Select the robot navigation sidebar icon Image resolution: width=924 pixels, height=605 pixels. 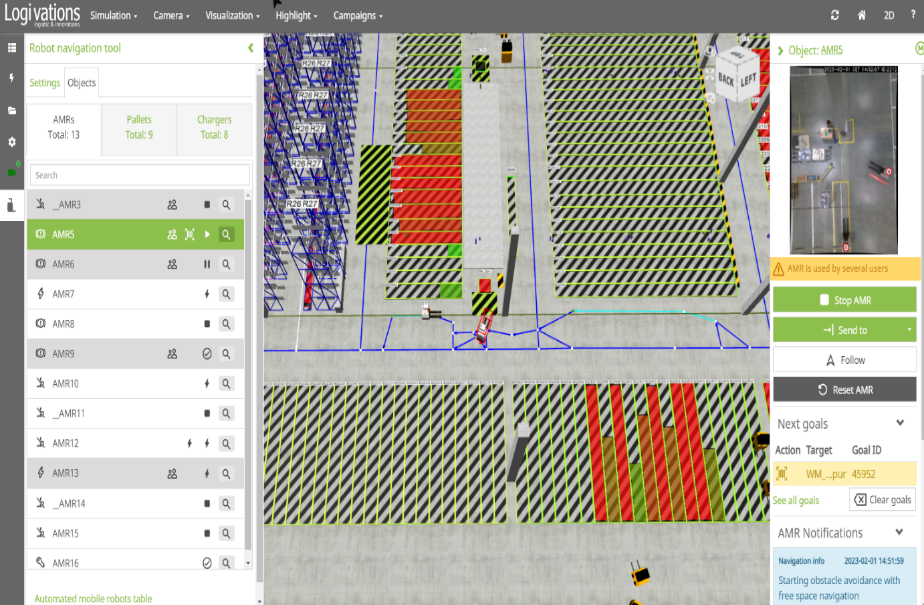point(12,205)
